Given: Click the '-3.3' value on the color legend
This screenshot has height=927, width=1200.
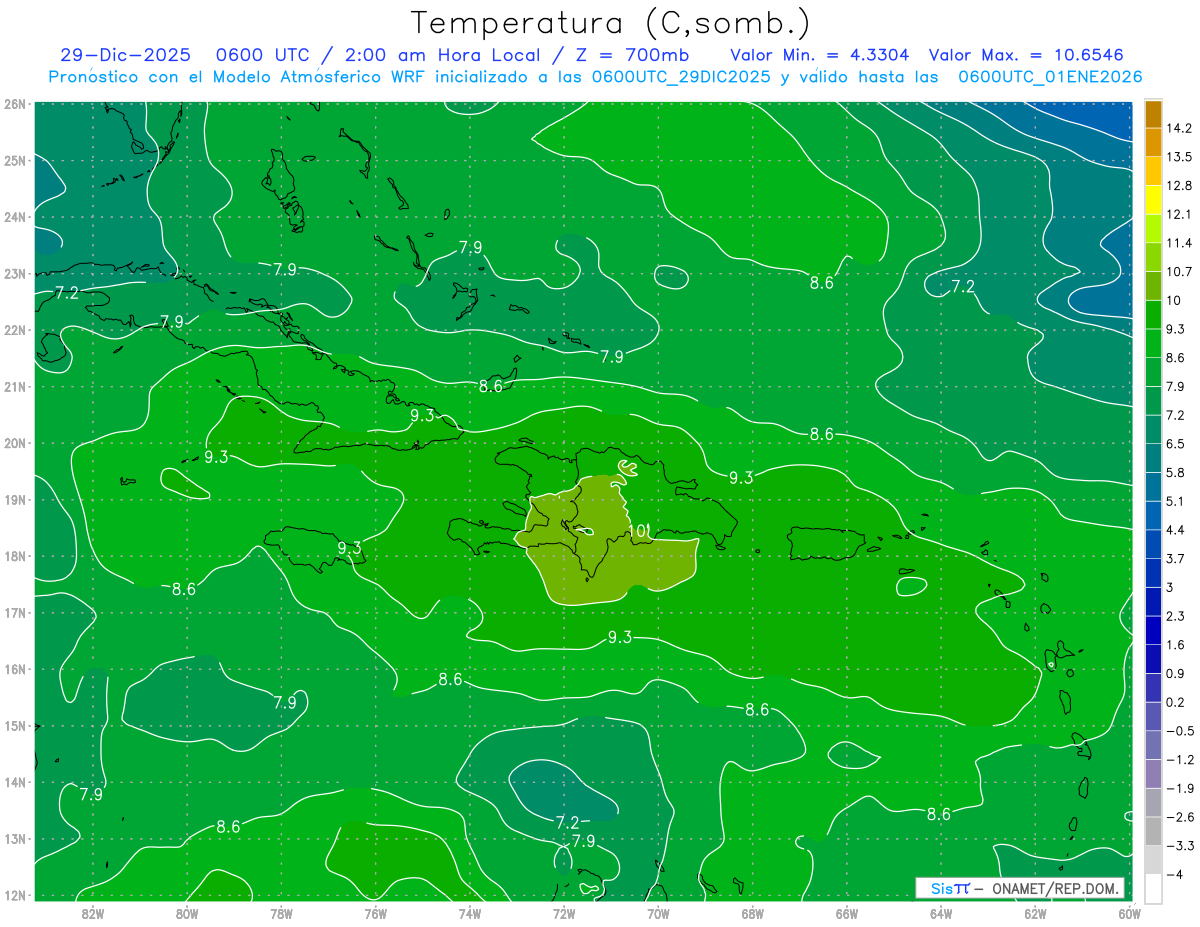Looking at the screenshot, I should point(1179,846).
